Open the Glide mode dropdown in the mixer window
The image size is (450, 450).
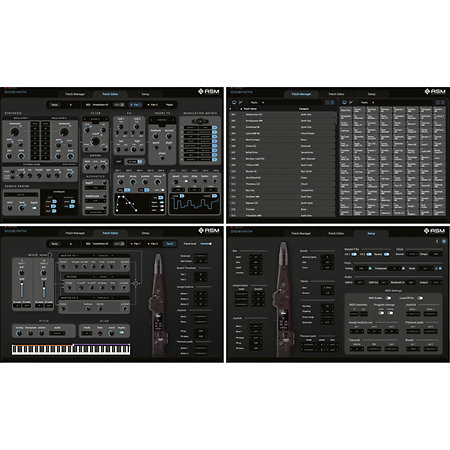tap(87, 333)
